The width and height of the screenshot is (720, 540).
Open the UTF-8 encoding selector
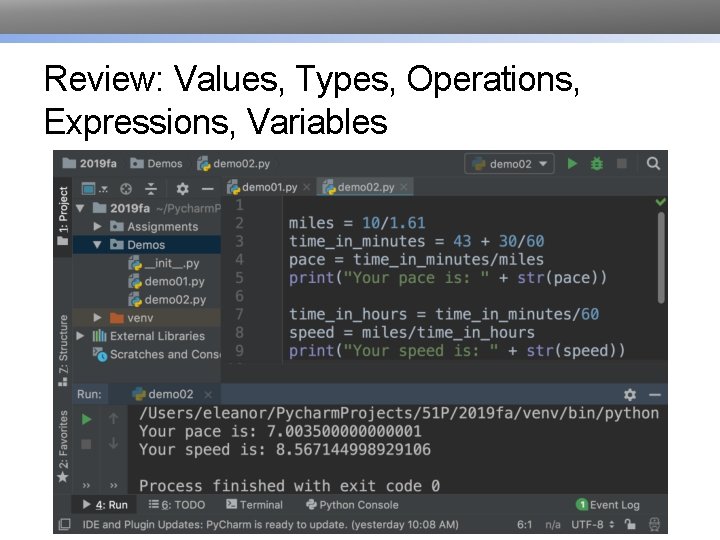[592, 524]
